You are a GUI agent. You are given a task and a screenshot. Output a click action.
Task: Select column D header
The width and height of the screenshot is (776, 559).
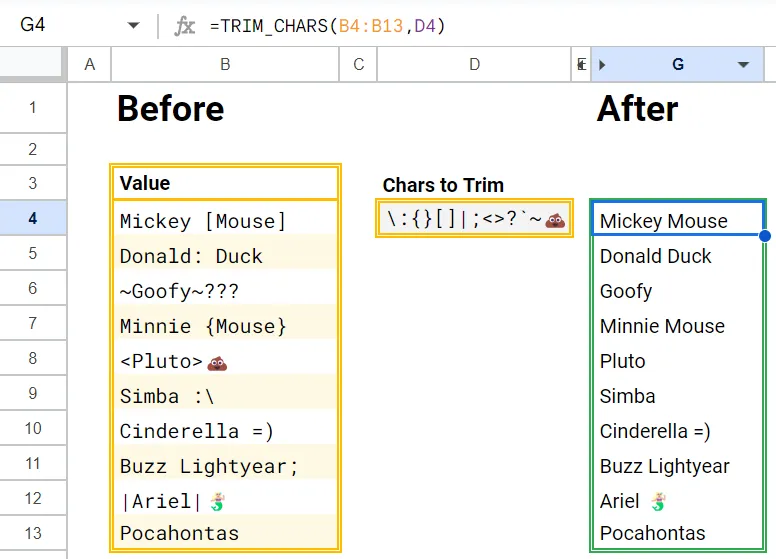click(x=474, y=64)
